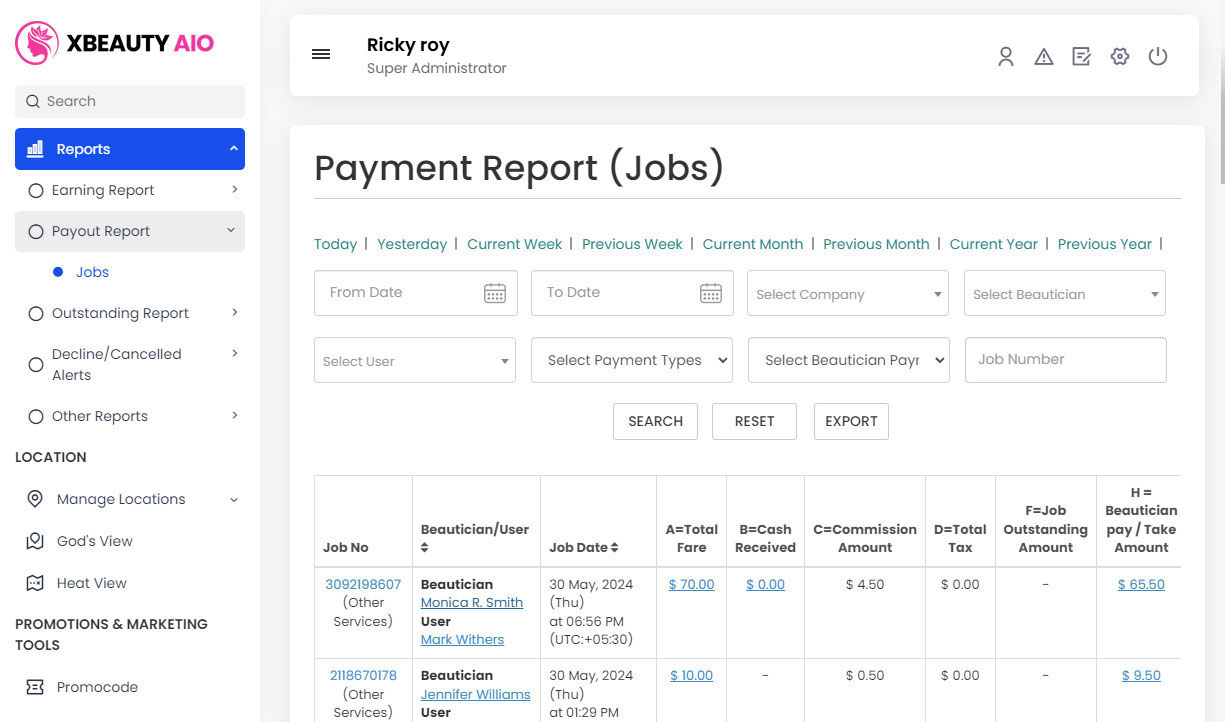Click inside the Job Number field
Screen dimensions: 1225x722
(1065, 360)
